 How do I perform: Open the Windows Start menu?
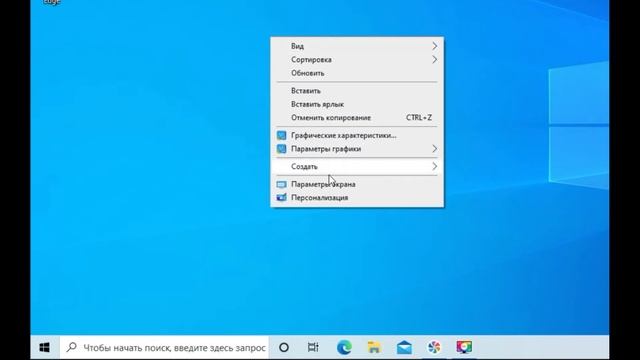tap(45, 347)
